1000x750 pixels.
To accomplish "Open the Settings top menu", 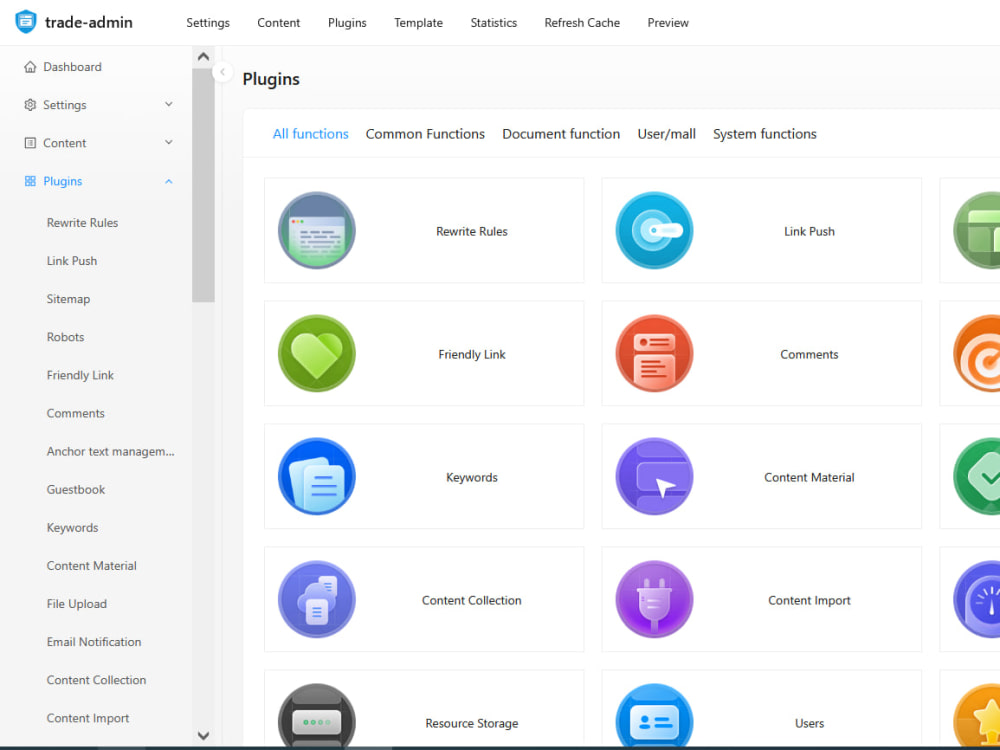I will pyautogui.click(x=208, y=22).
